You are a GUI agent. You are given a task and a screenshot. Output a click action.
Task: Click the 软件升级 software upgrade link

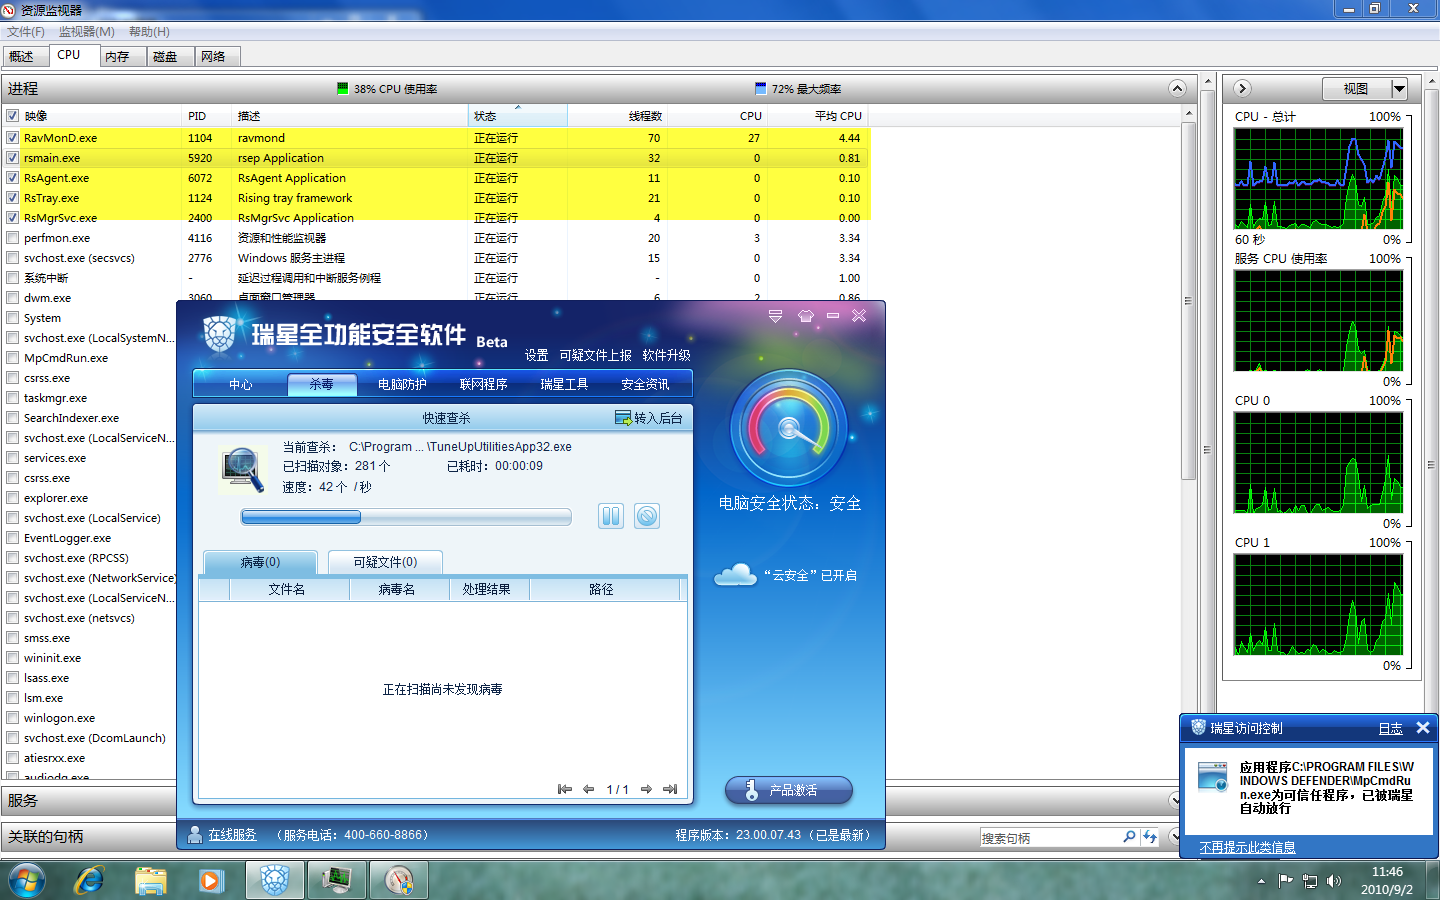[x=666, y=355]
